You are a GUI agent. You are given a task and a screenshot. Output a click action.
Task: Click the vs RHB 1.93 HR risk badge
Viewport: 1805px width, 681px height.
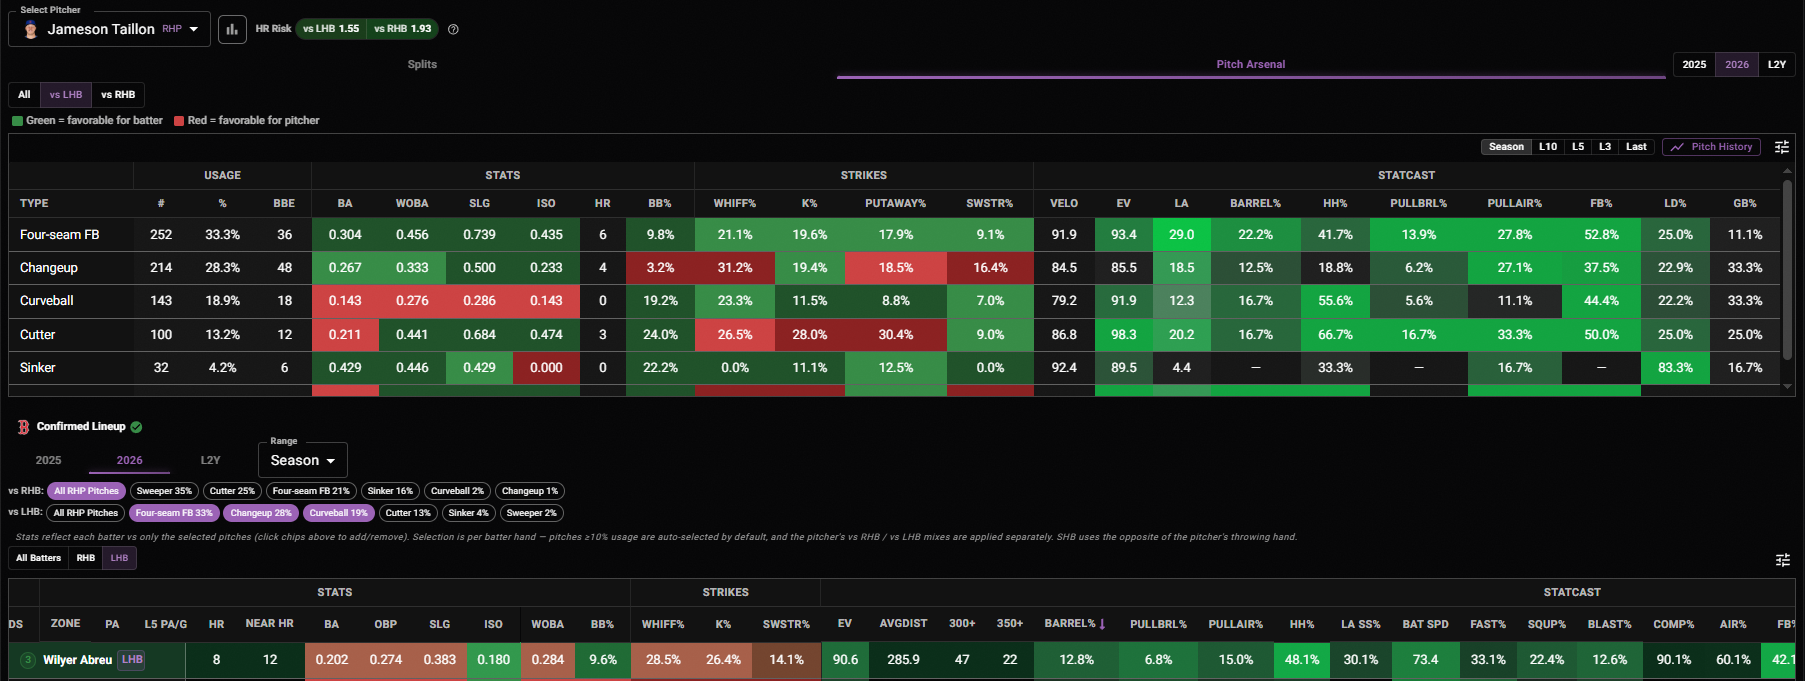coord(403,29)
